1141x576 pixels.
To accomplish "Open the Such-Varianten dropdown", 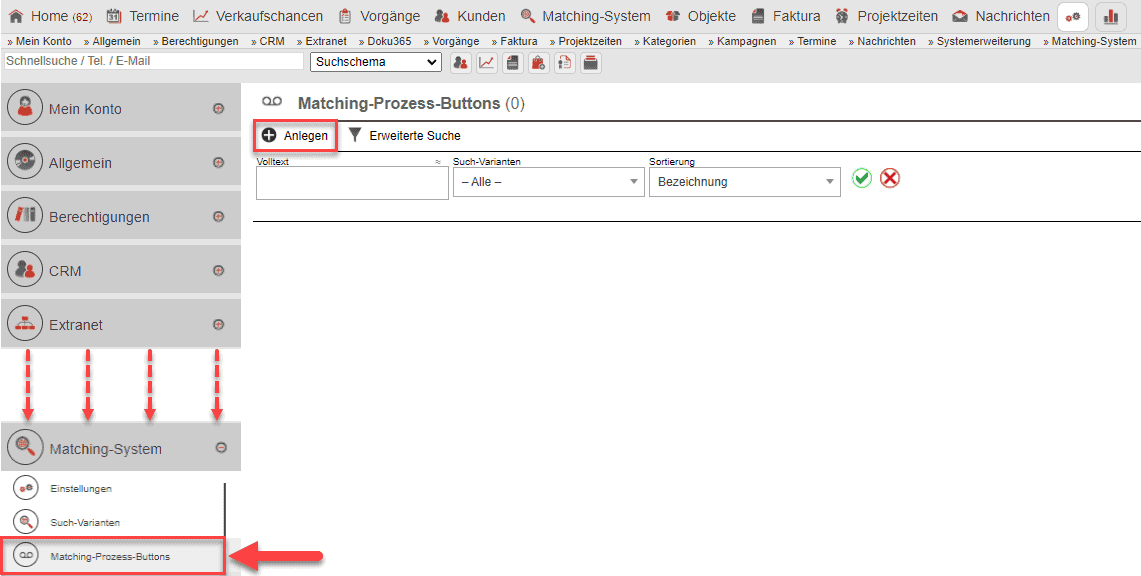I will coord(548,182).
